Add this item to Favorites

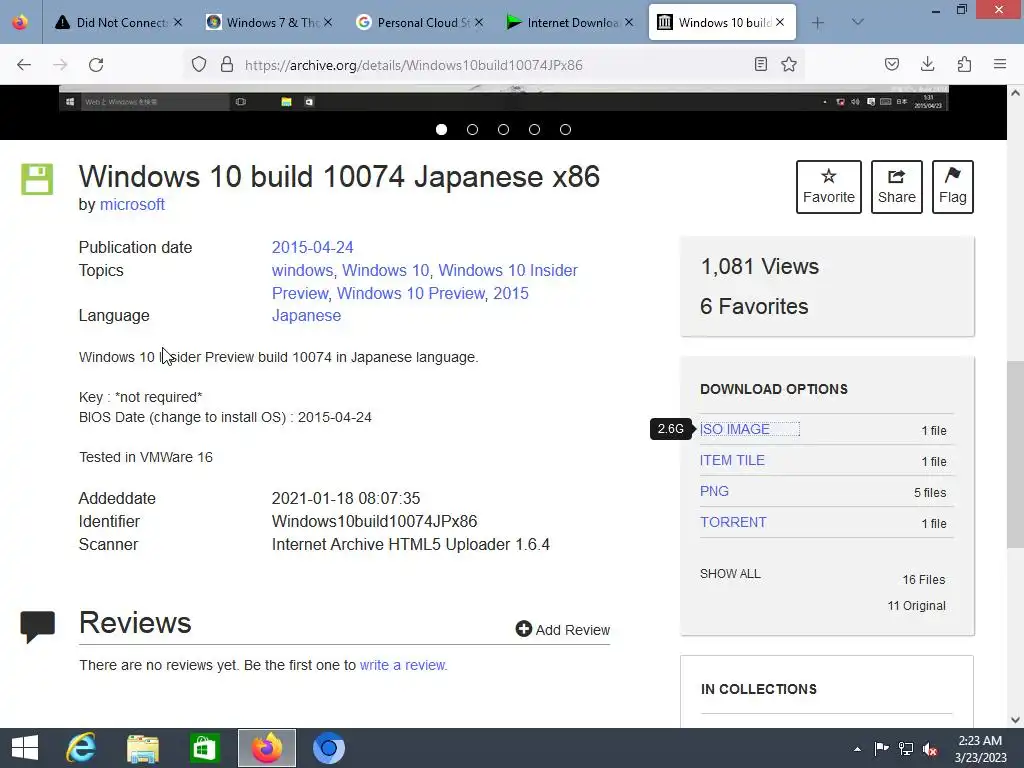829,187
